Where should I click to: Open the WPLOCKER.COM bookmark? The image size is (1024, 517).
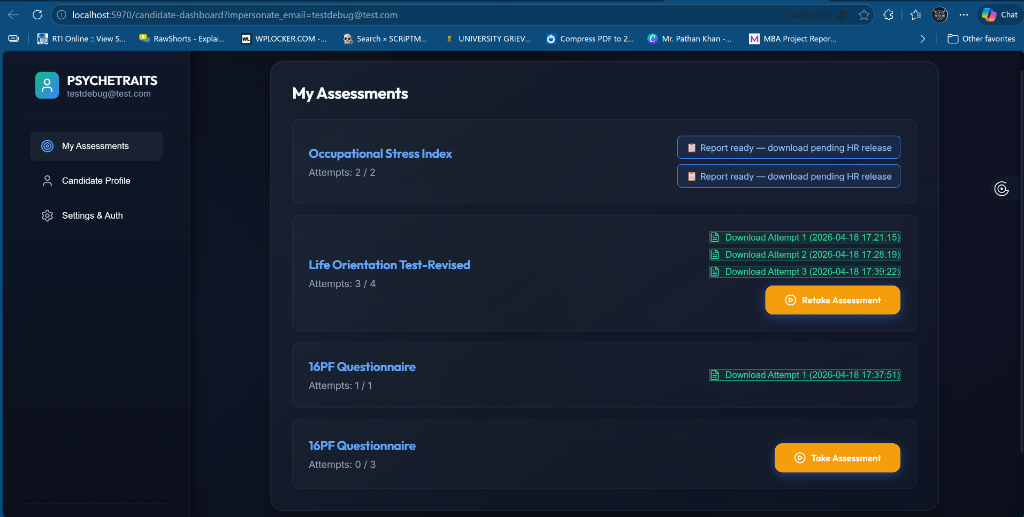tap(283, 39)
